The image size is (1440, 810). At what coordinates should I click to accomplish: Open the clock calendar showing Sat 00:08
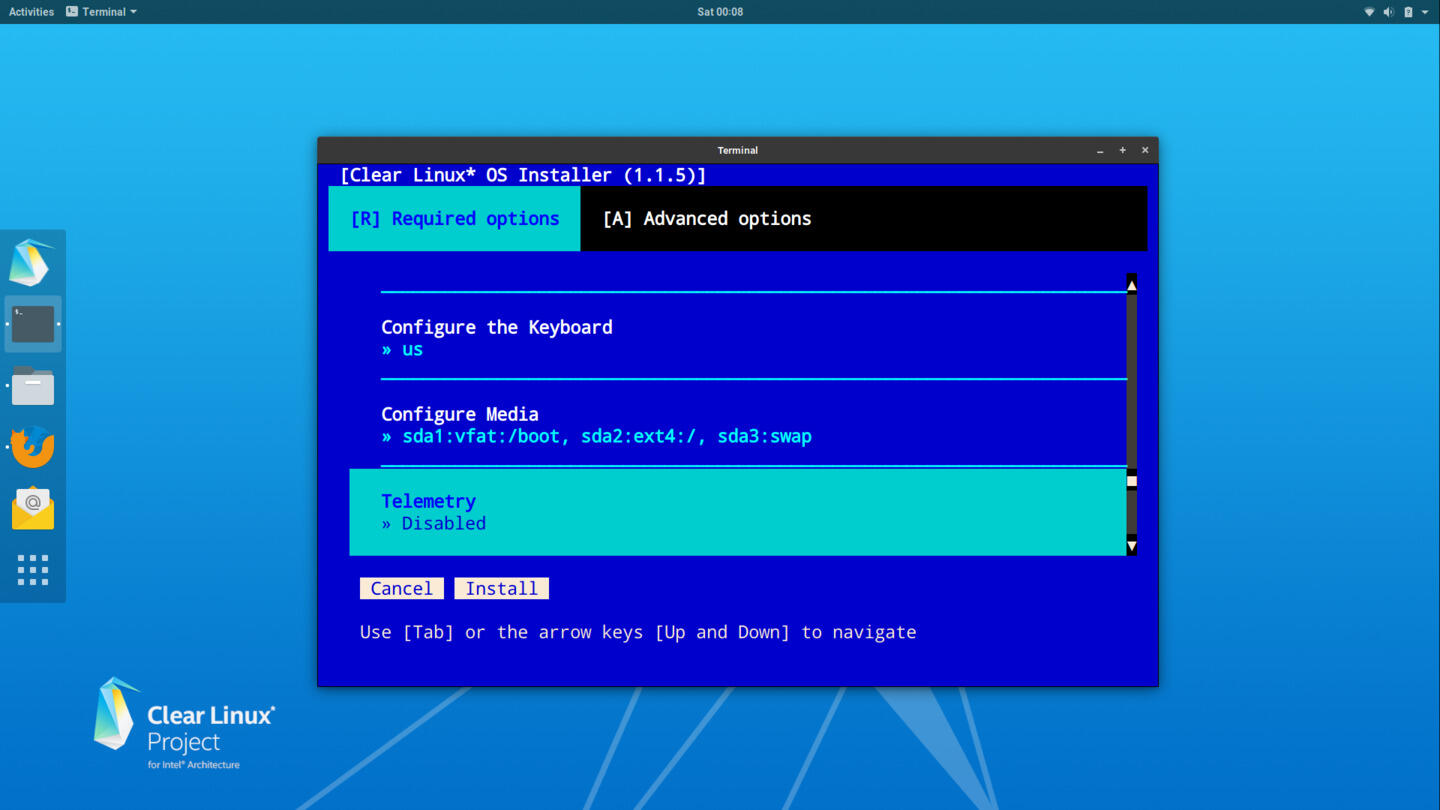(720, 12)
